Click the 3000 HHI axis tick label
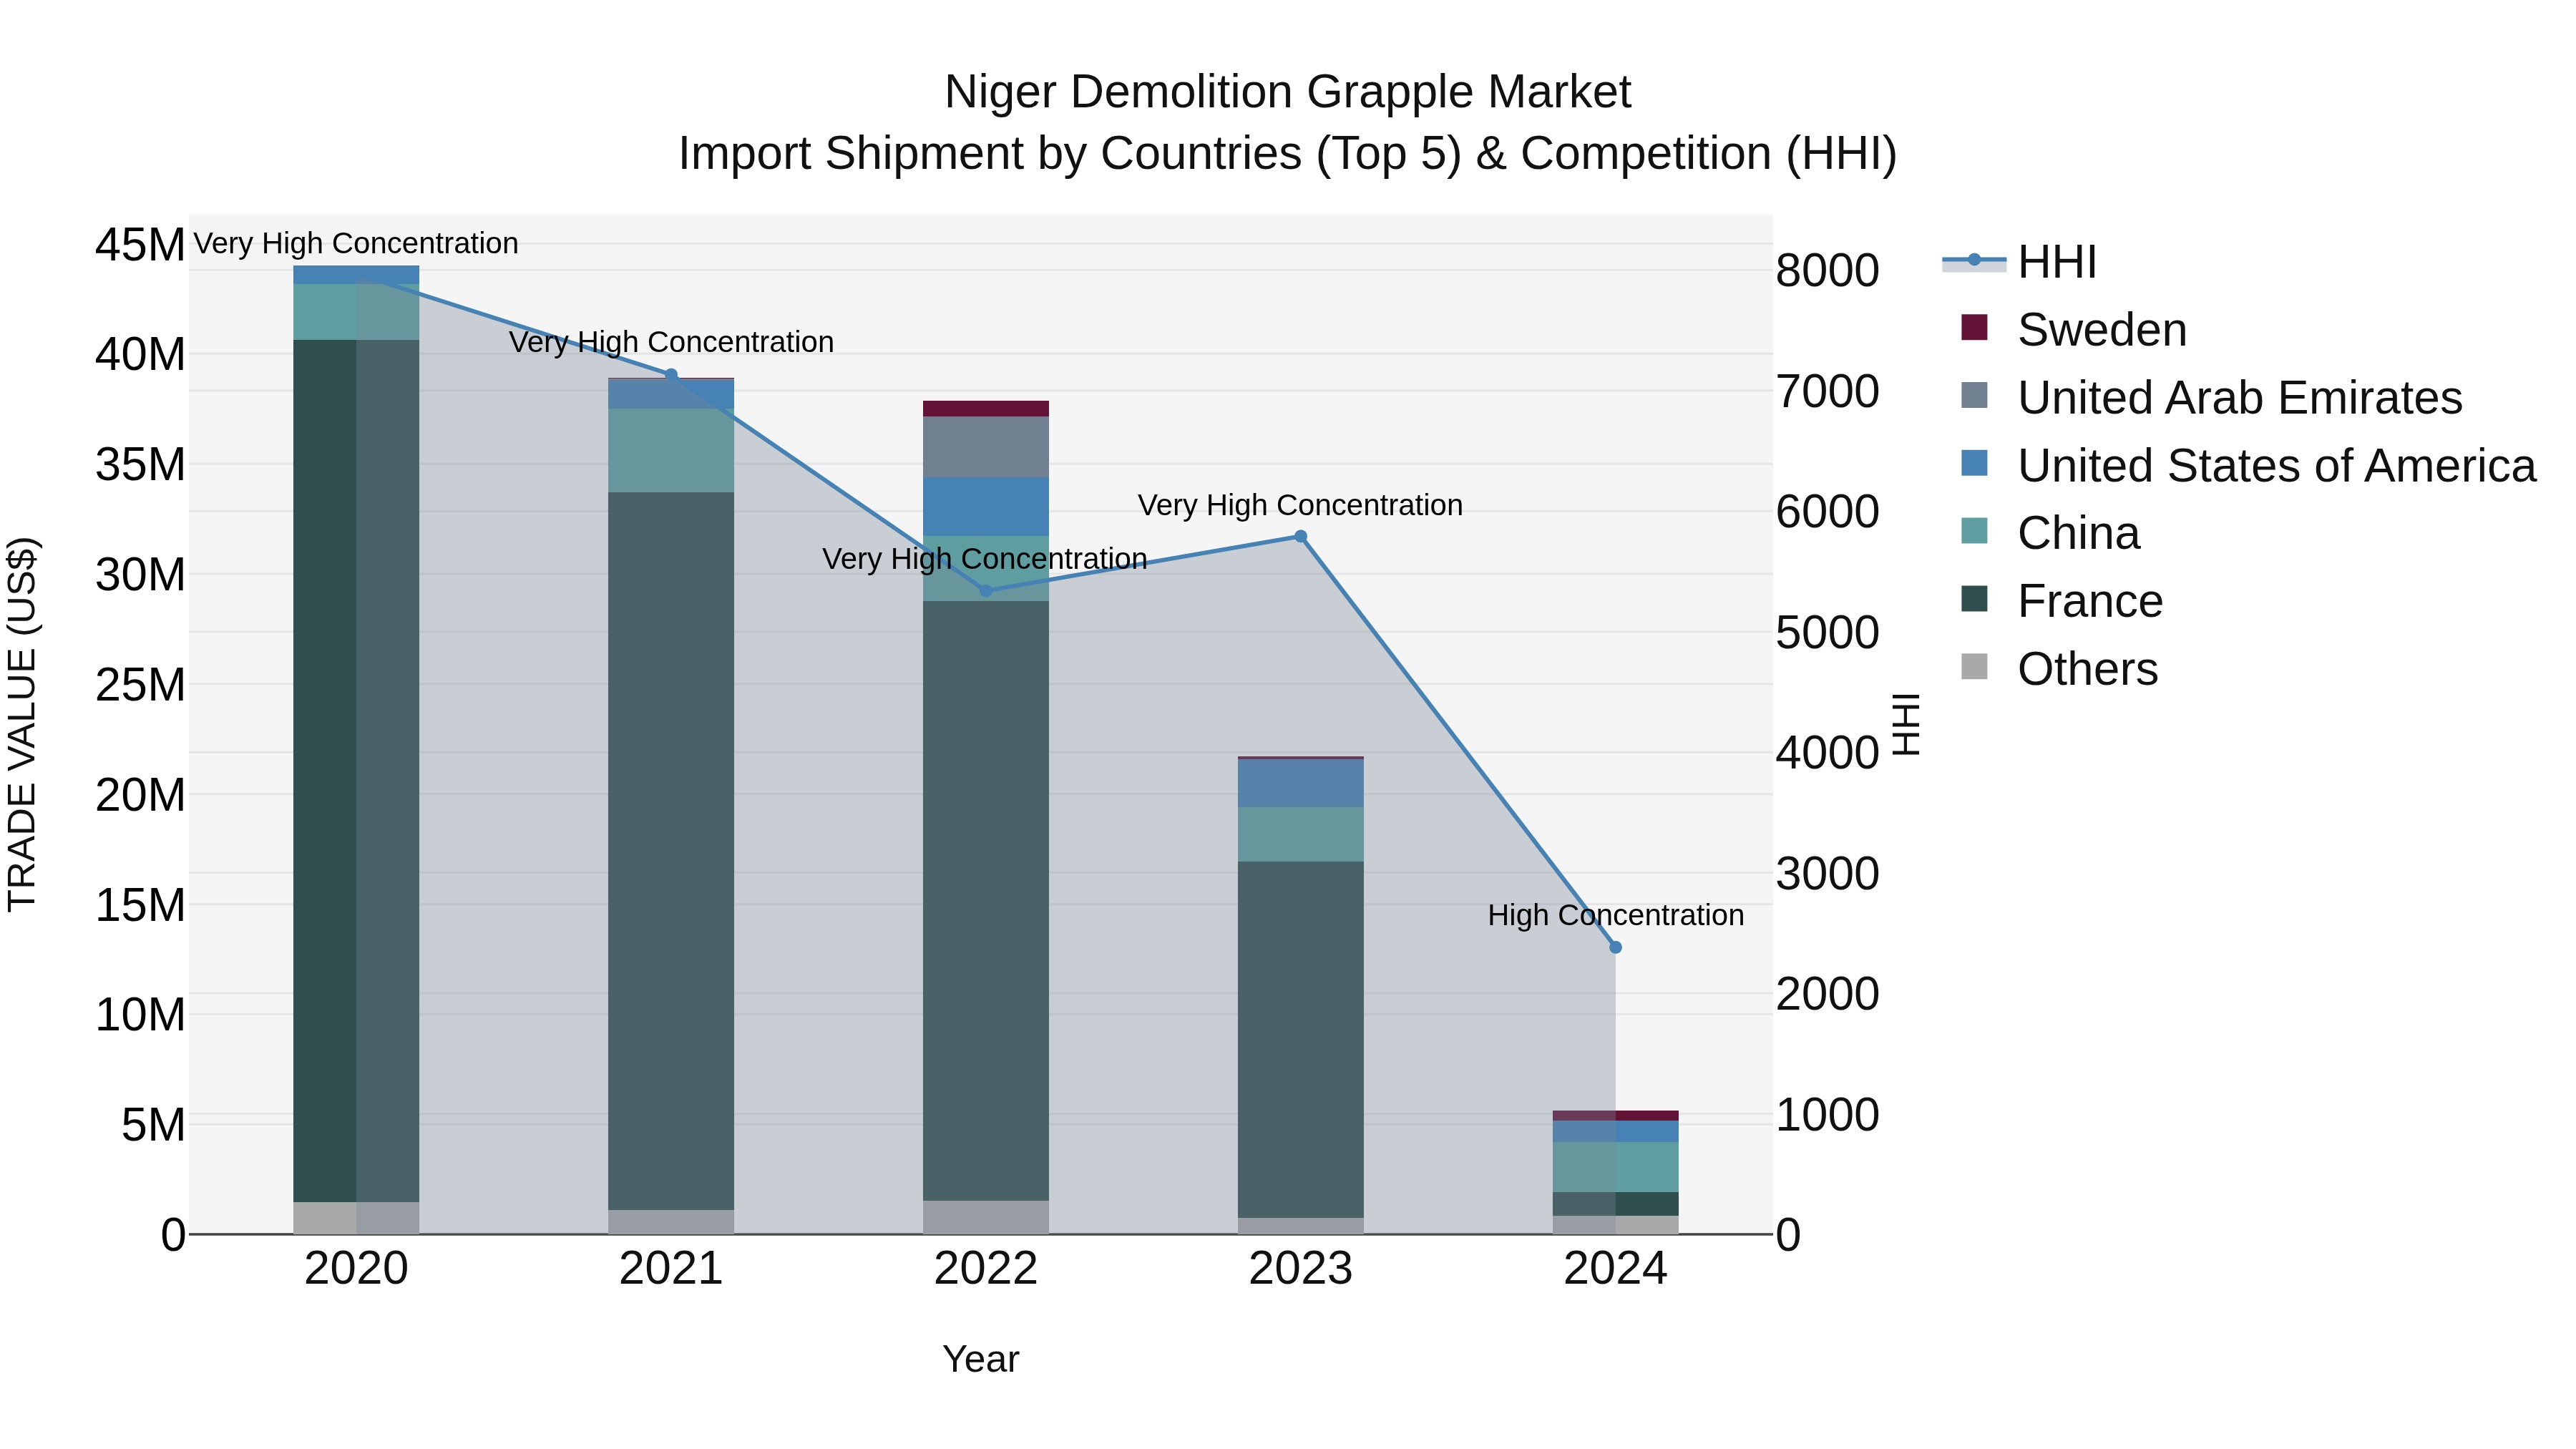The image size is (2576, 1449). click(x=1828, y=874)
